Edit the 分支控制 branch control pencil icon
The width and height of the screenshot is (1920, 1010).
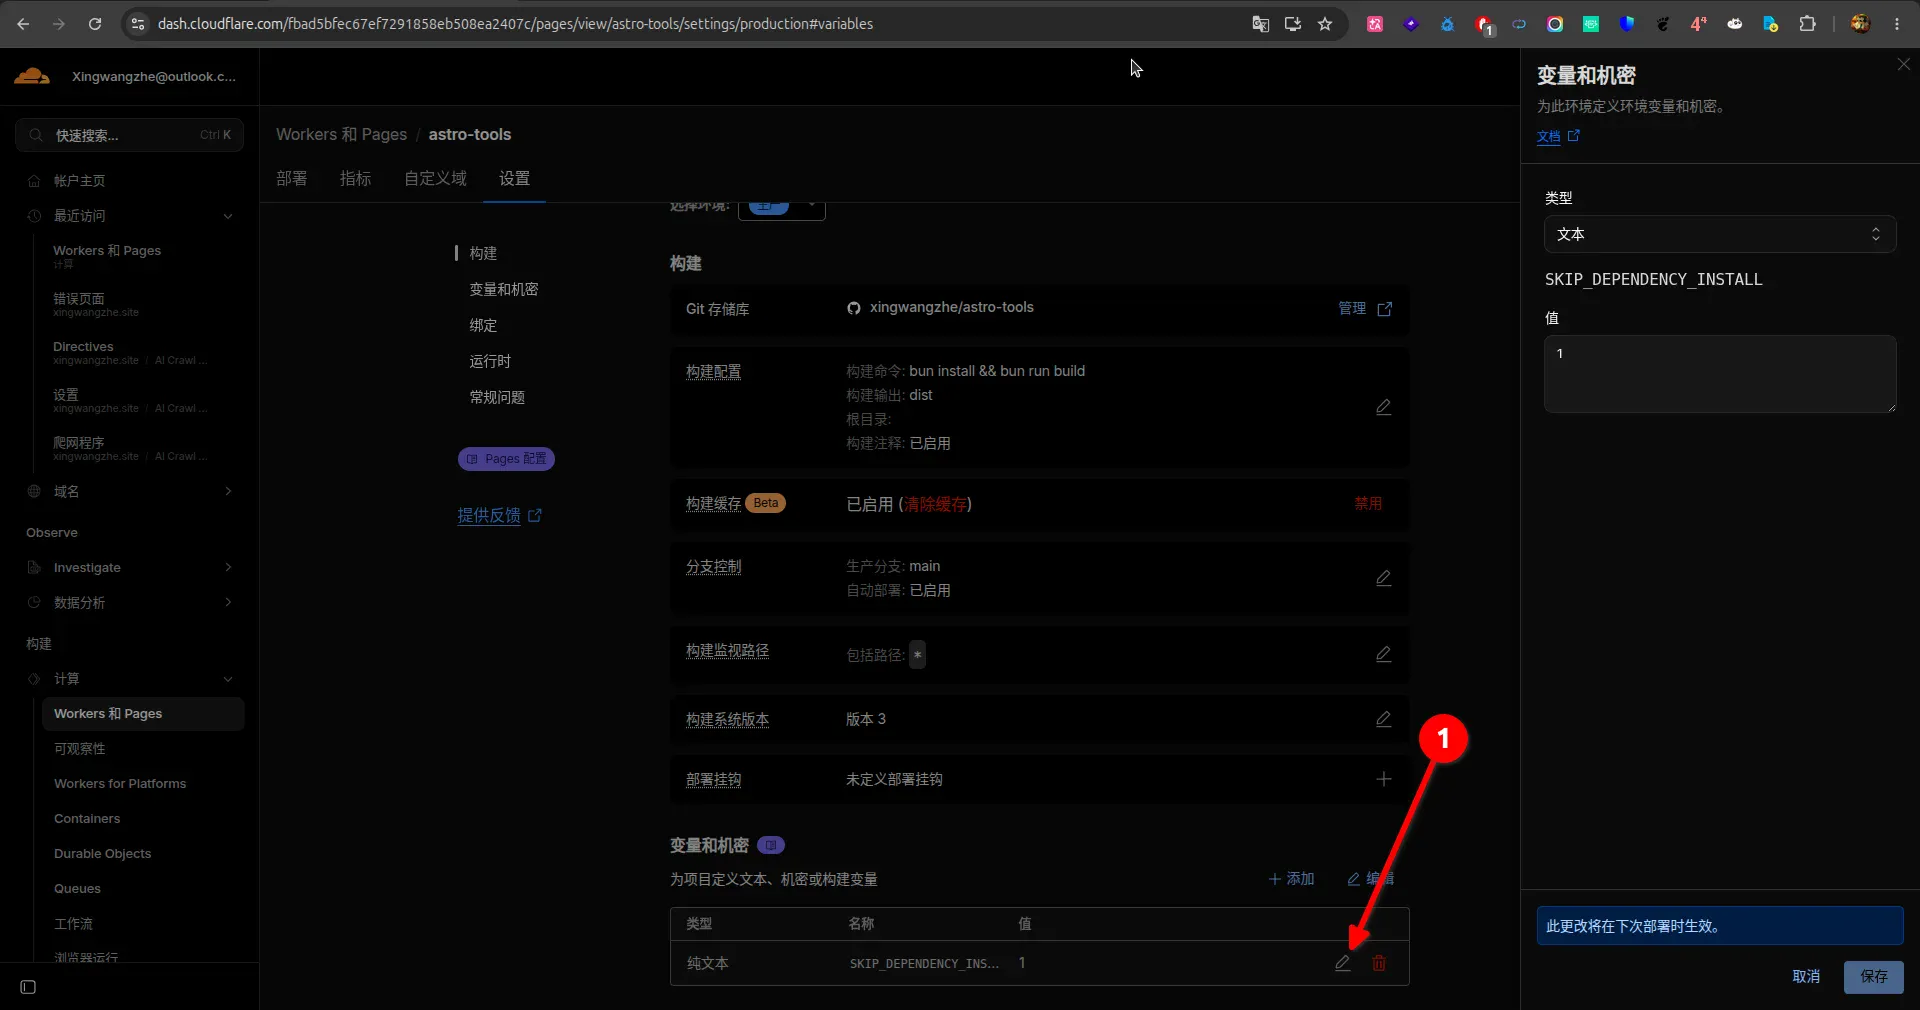coord(1384,578)
